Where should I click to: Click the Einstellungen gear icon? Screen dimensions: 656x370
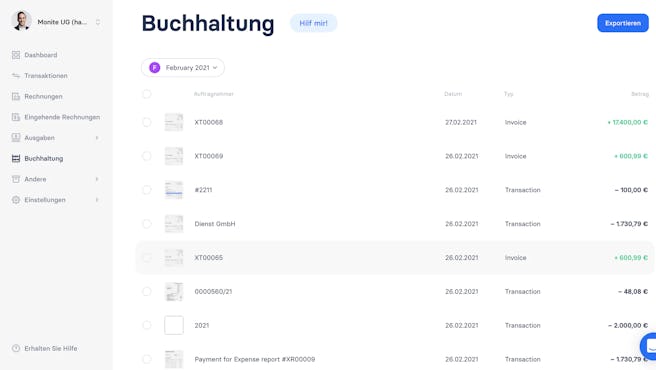(16, 200)
